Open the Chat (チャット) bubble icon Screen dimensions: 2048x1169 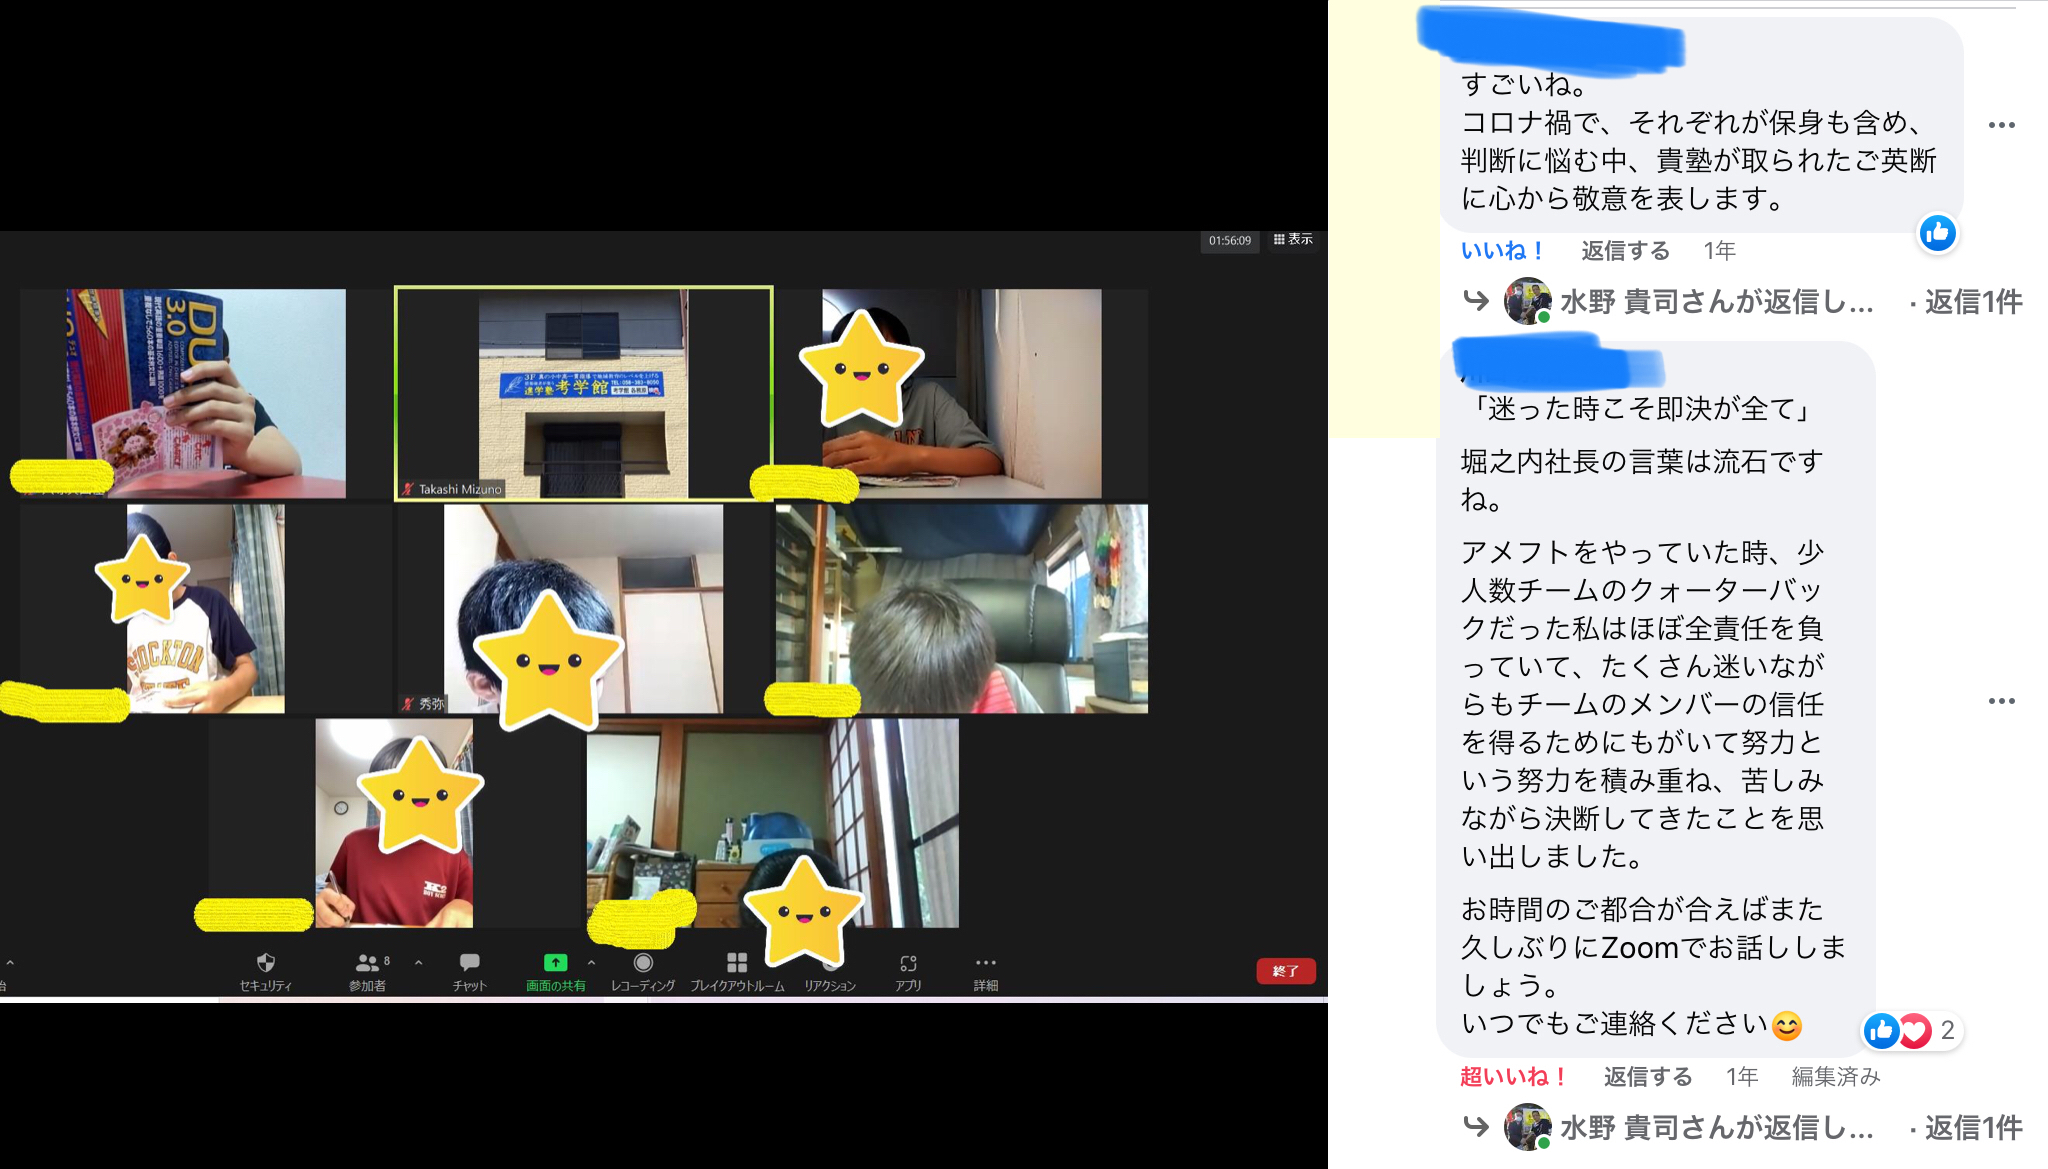(469, 962)
